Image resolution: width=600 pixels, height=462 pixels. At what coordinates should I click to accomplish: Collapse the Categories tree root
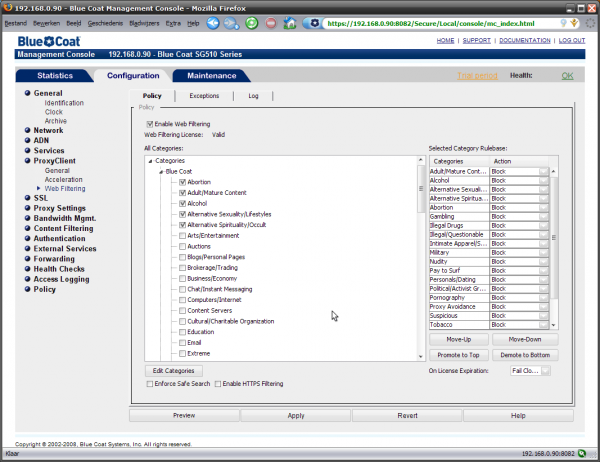150,161
